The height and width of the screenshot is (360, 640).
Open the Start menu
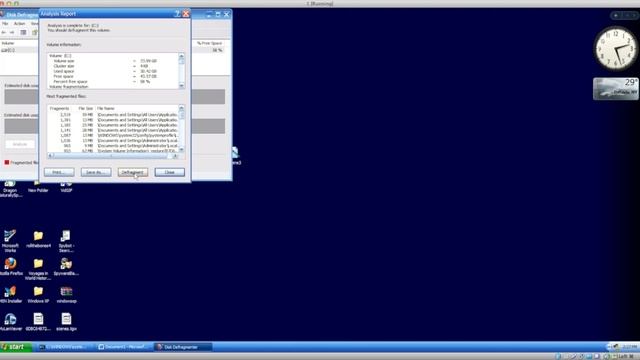point(15,347)
